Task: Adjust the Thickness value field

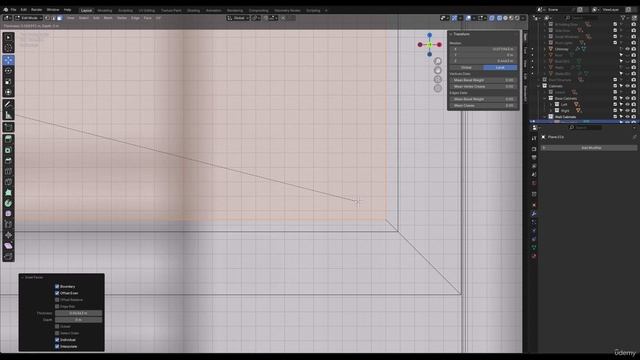Action: click(x=78, y=313)
